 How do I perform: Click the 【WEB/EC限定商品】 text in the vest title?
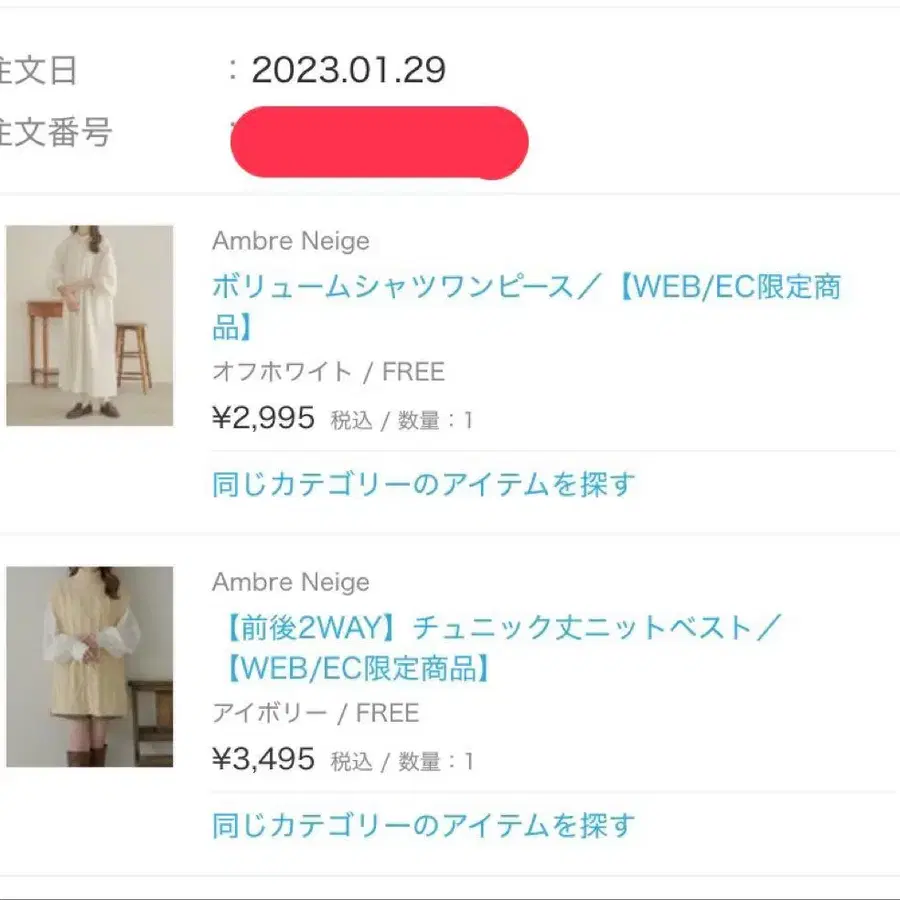pos(353,668)
